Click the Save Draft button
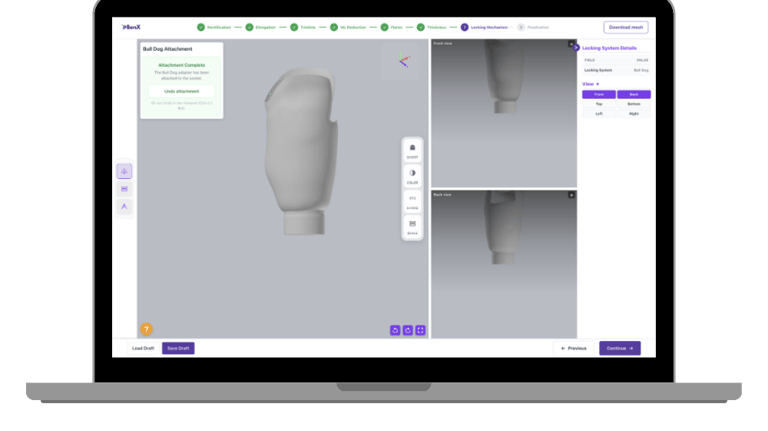Image resolution: width=768 pixels, height=431 pixels. (x=178, y=348)
